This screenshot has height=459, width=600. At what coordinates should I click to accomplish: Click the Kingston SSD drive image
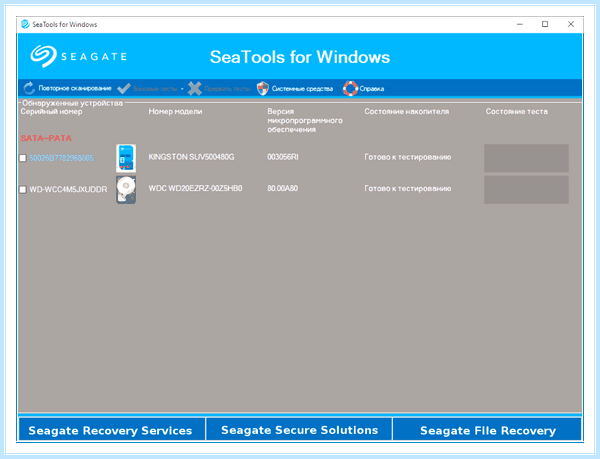(126, 158)
